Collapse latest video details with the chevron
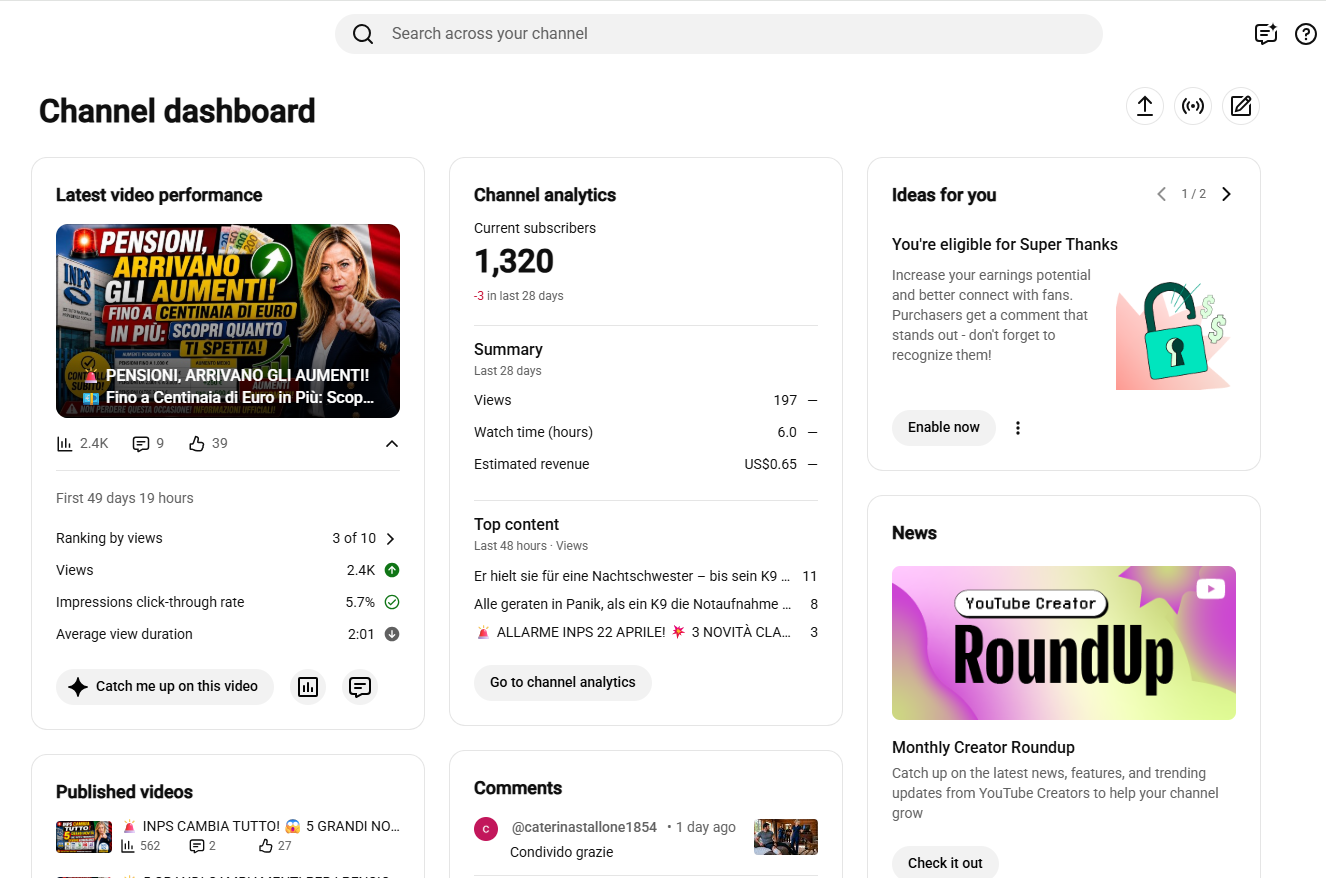Viewport: 1326px width, 878px height. click(392, 444)
